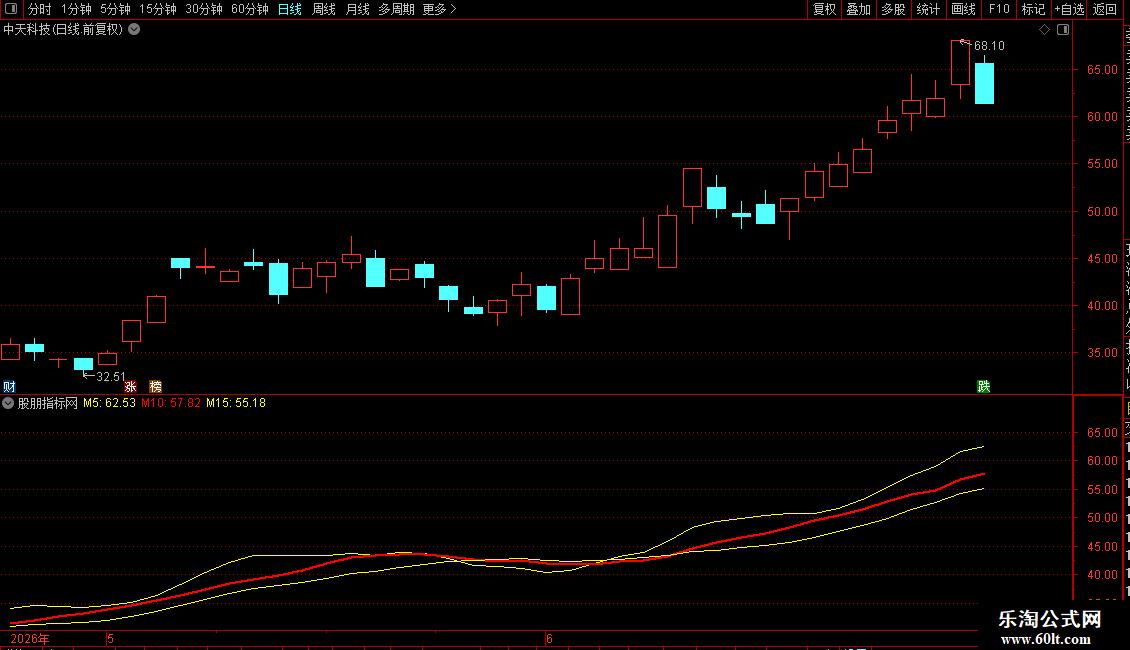Switch to the 日线 daily chart
The image size is (1130, 650).
(290, 9)
